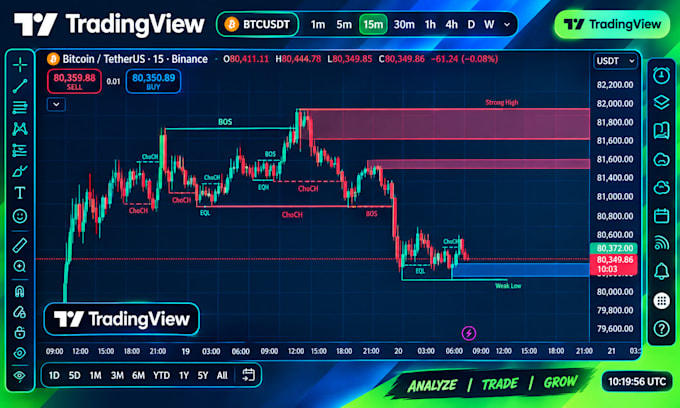Set range to YTD
The width and height of the screenshot is (680, 408).
(x=161, y=375)
